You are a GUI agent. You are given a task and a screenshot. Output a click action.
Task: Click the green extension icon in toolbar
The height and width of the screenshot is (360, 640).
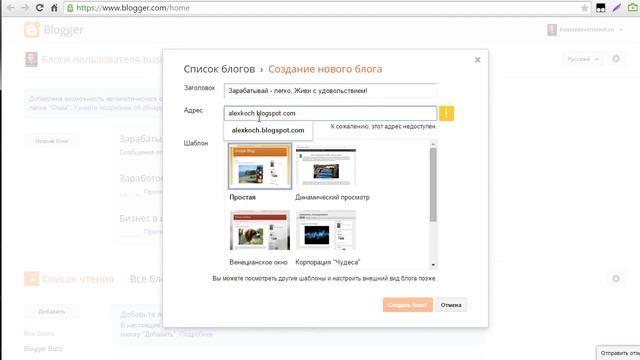coord(633,8)
